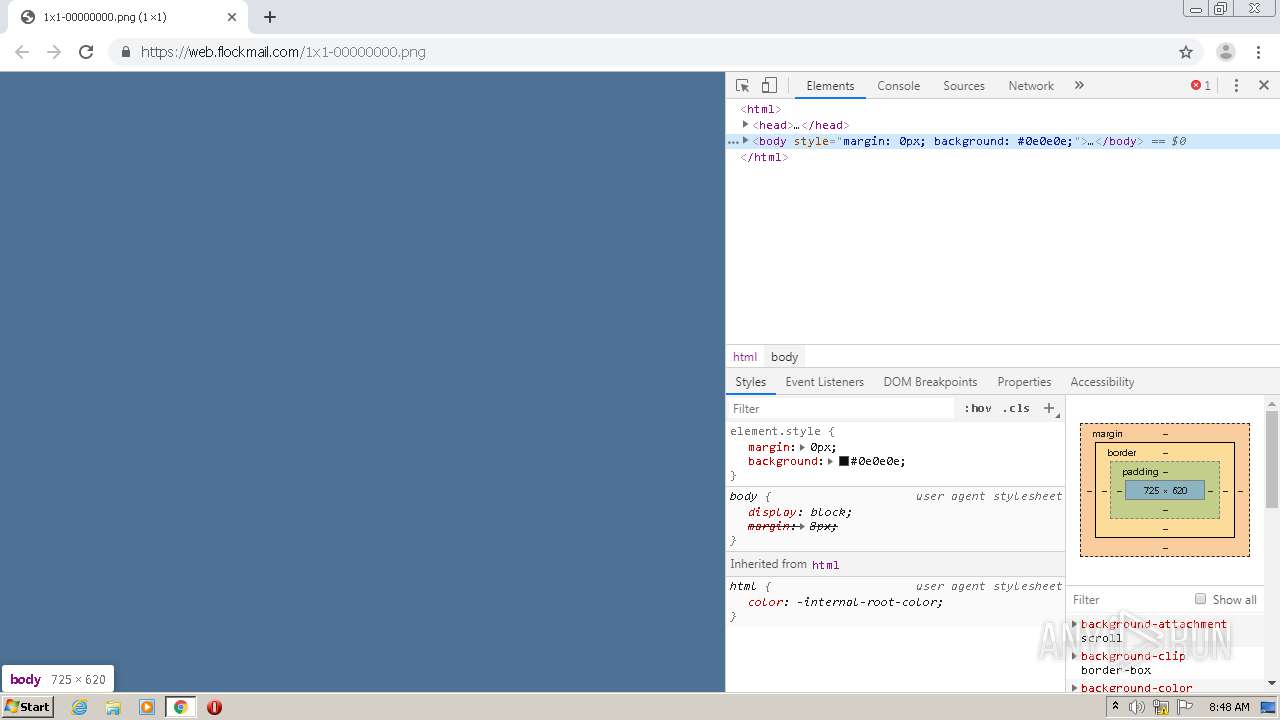Screen dimensions: 1280x720
Task: Reload the current page
Action: pos(86,52)
